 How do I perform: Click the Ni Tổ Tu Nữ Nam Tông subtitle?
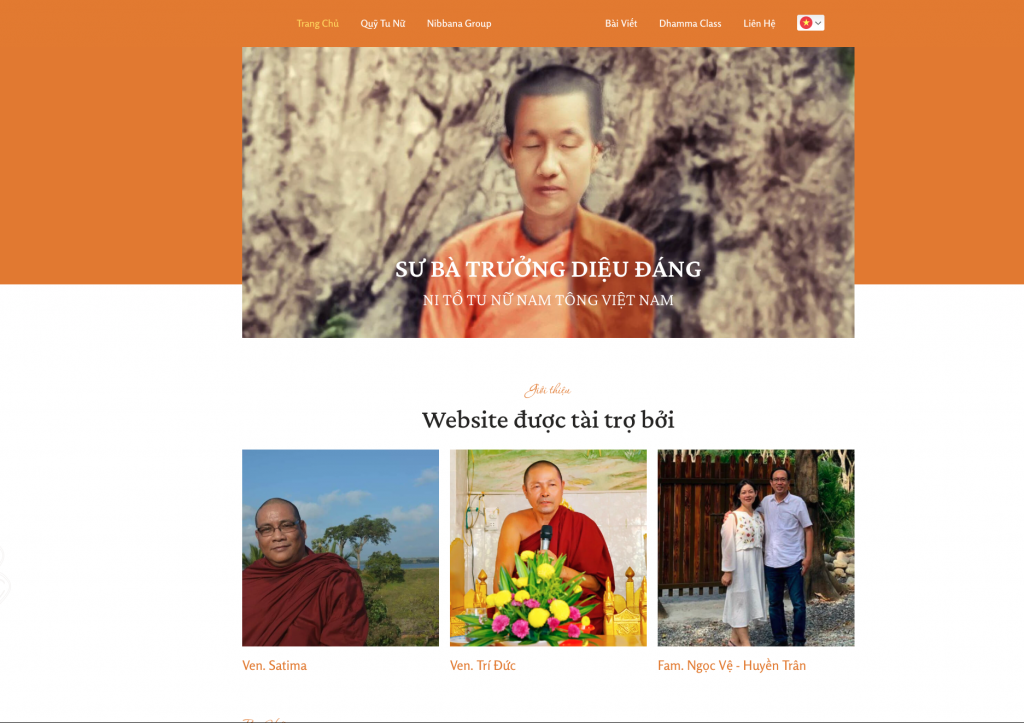tap(548, 300)
